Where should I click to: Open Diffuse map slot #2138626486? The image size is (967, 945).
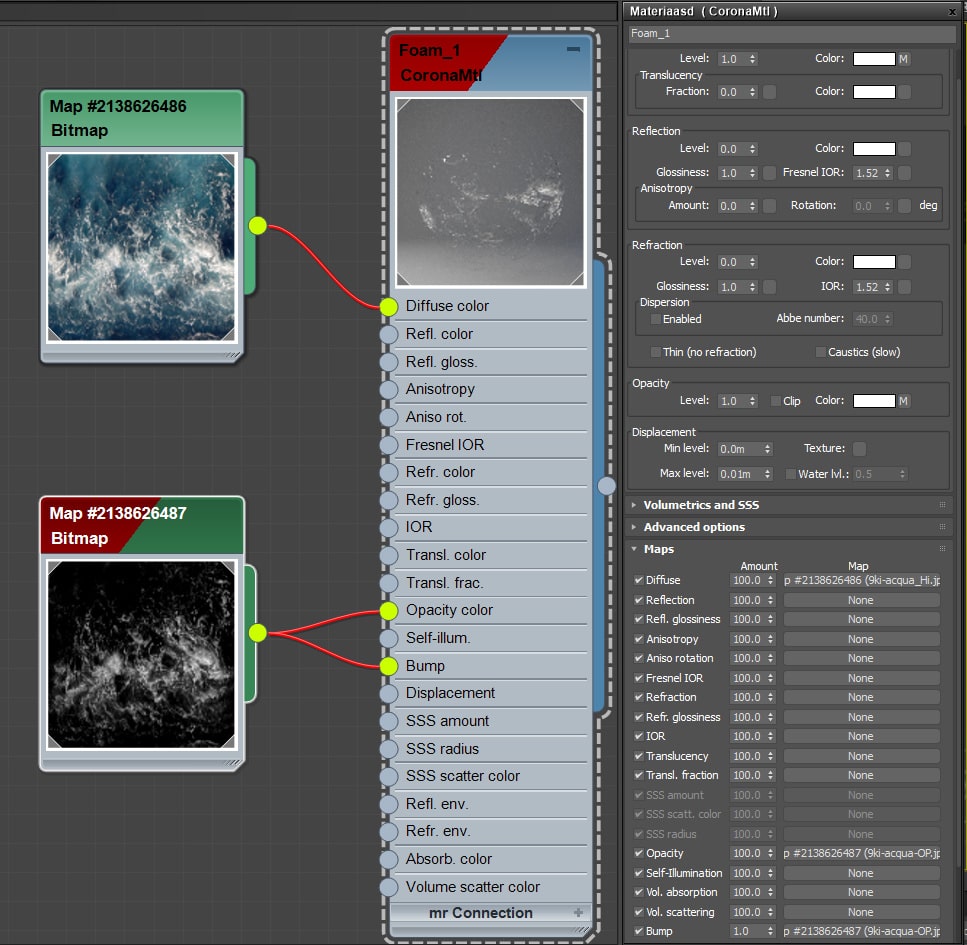pos(862,580)
